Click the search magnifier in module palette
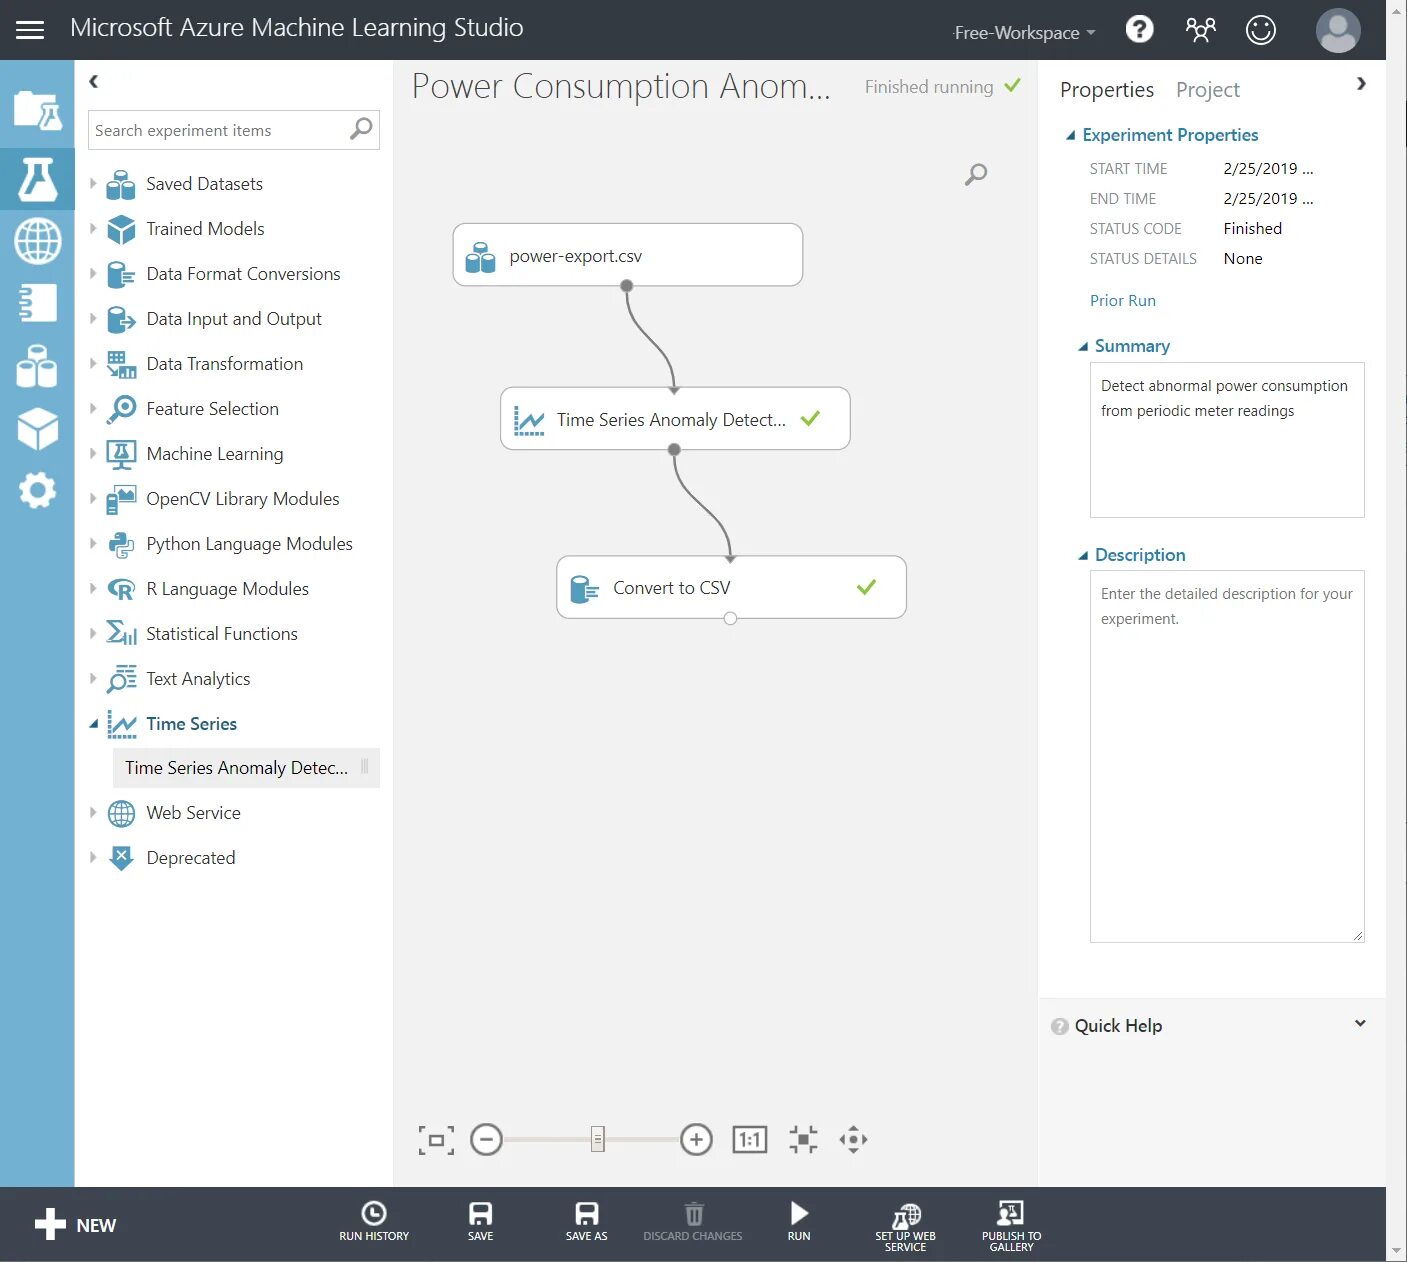The image size is (1407, 1262). (x=361, y=129)
